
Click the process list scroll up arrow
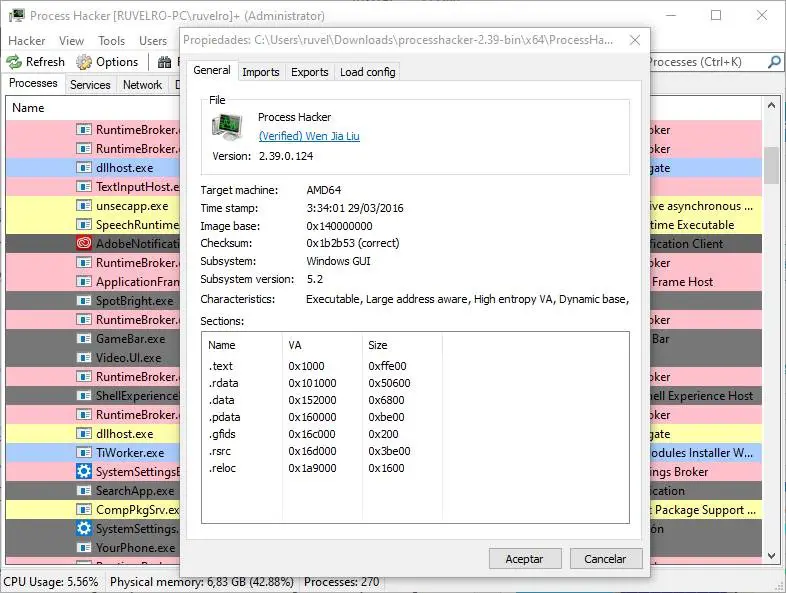point(771,106)
